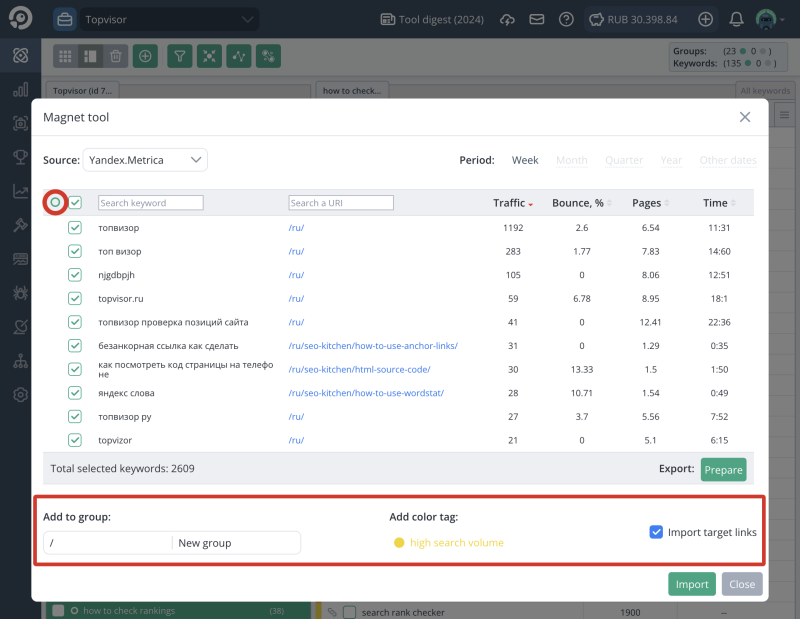Click the circled select-all radio control
The height and width of the screenshot is (619, 800).
[x=55, y=202]
